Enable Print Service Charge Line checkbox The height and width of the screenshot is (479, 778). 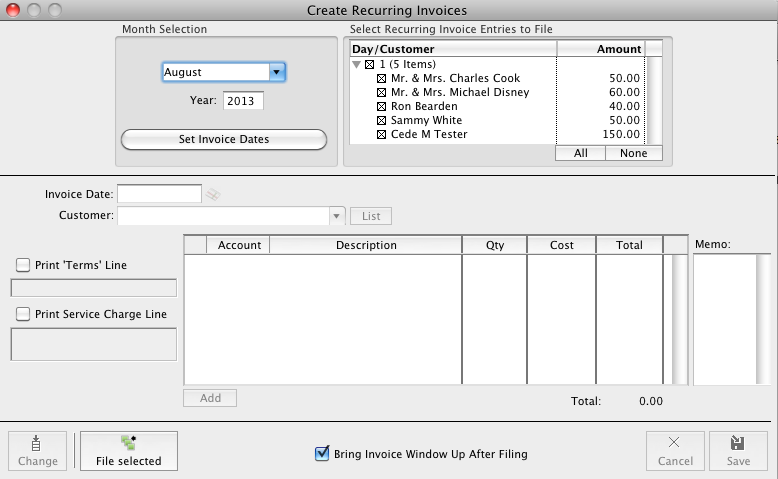pyautogui.click(x=23, y=314)
